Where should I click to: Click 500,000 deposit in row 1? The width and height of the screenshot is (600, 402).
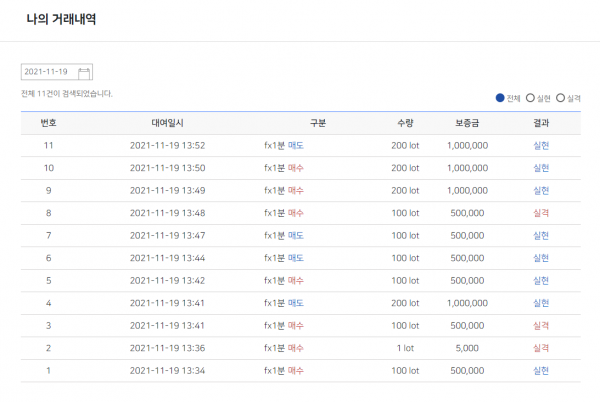(x=467, y=371)
